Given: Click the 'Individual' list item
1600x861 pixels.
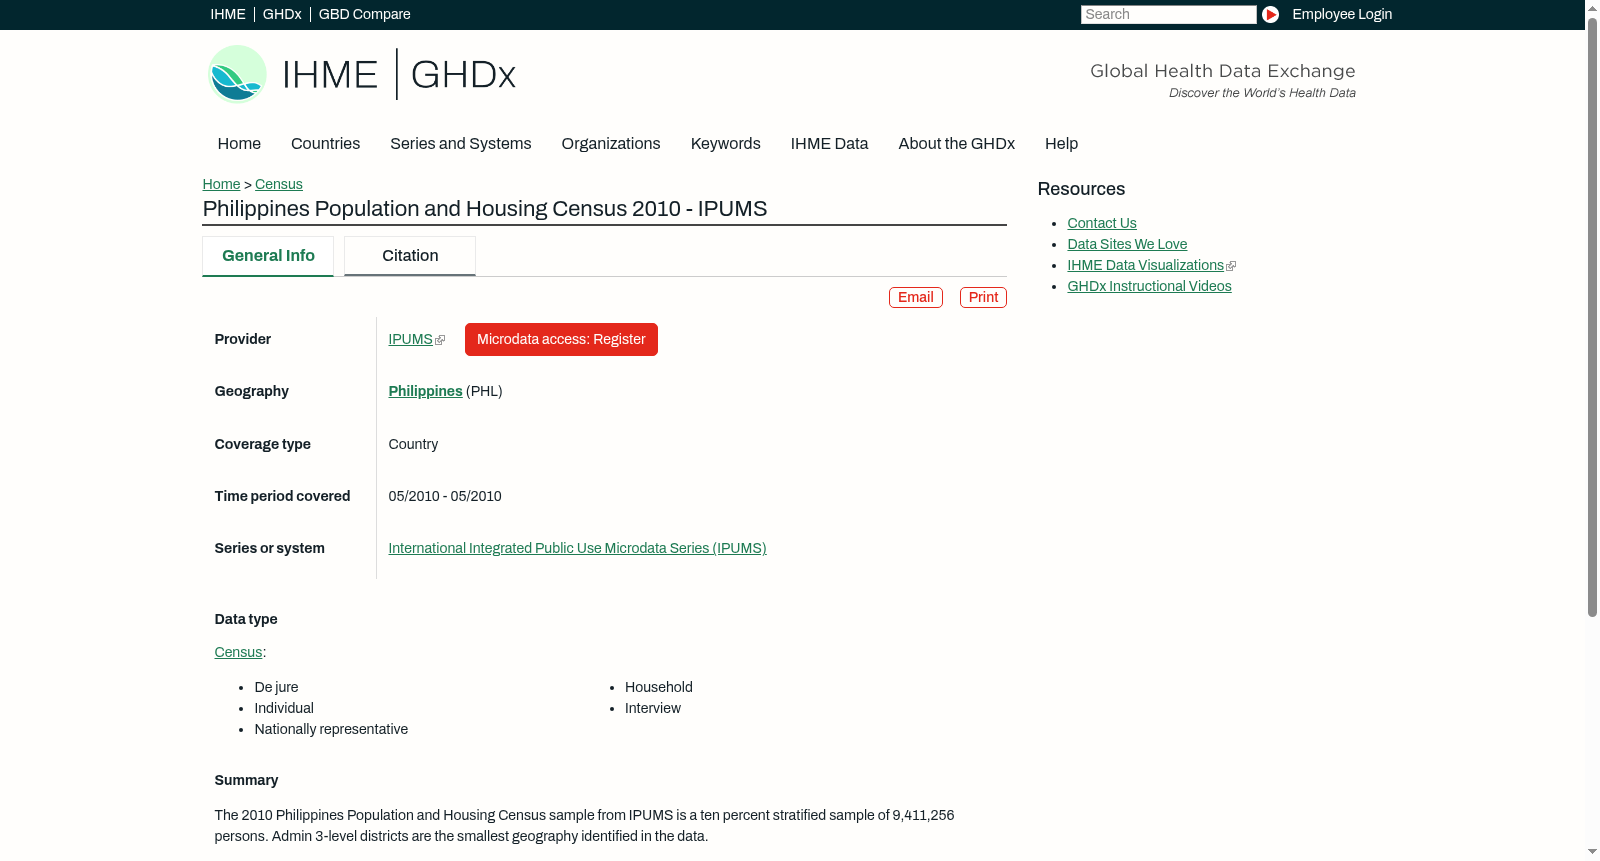Looking at the screenshot, I should pyautogui.click(x=284, y=709).
